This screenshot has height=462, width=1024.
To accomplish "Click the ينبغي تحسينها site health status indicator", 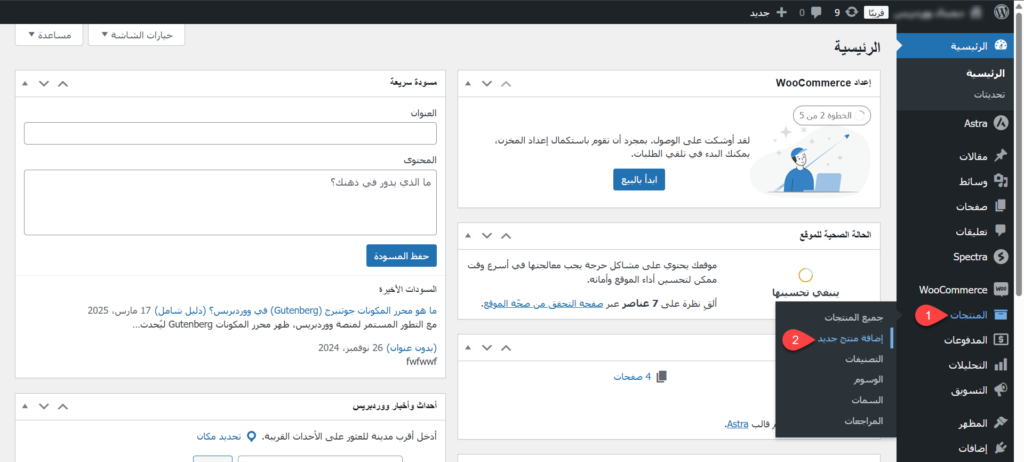I will coord(806,284).
